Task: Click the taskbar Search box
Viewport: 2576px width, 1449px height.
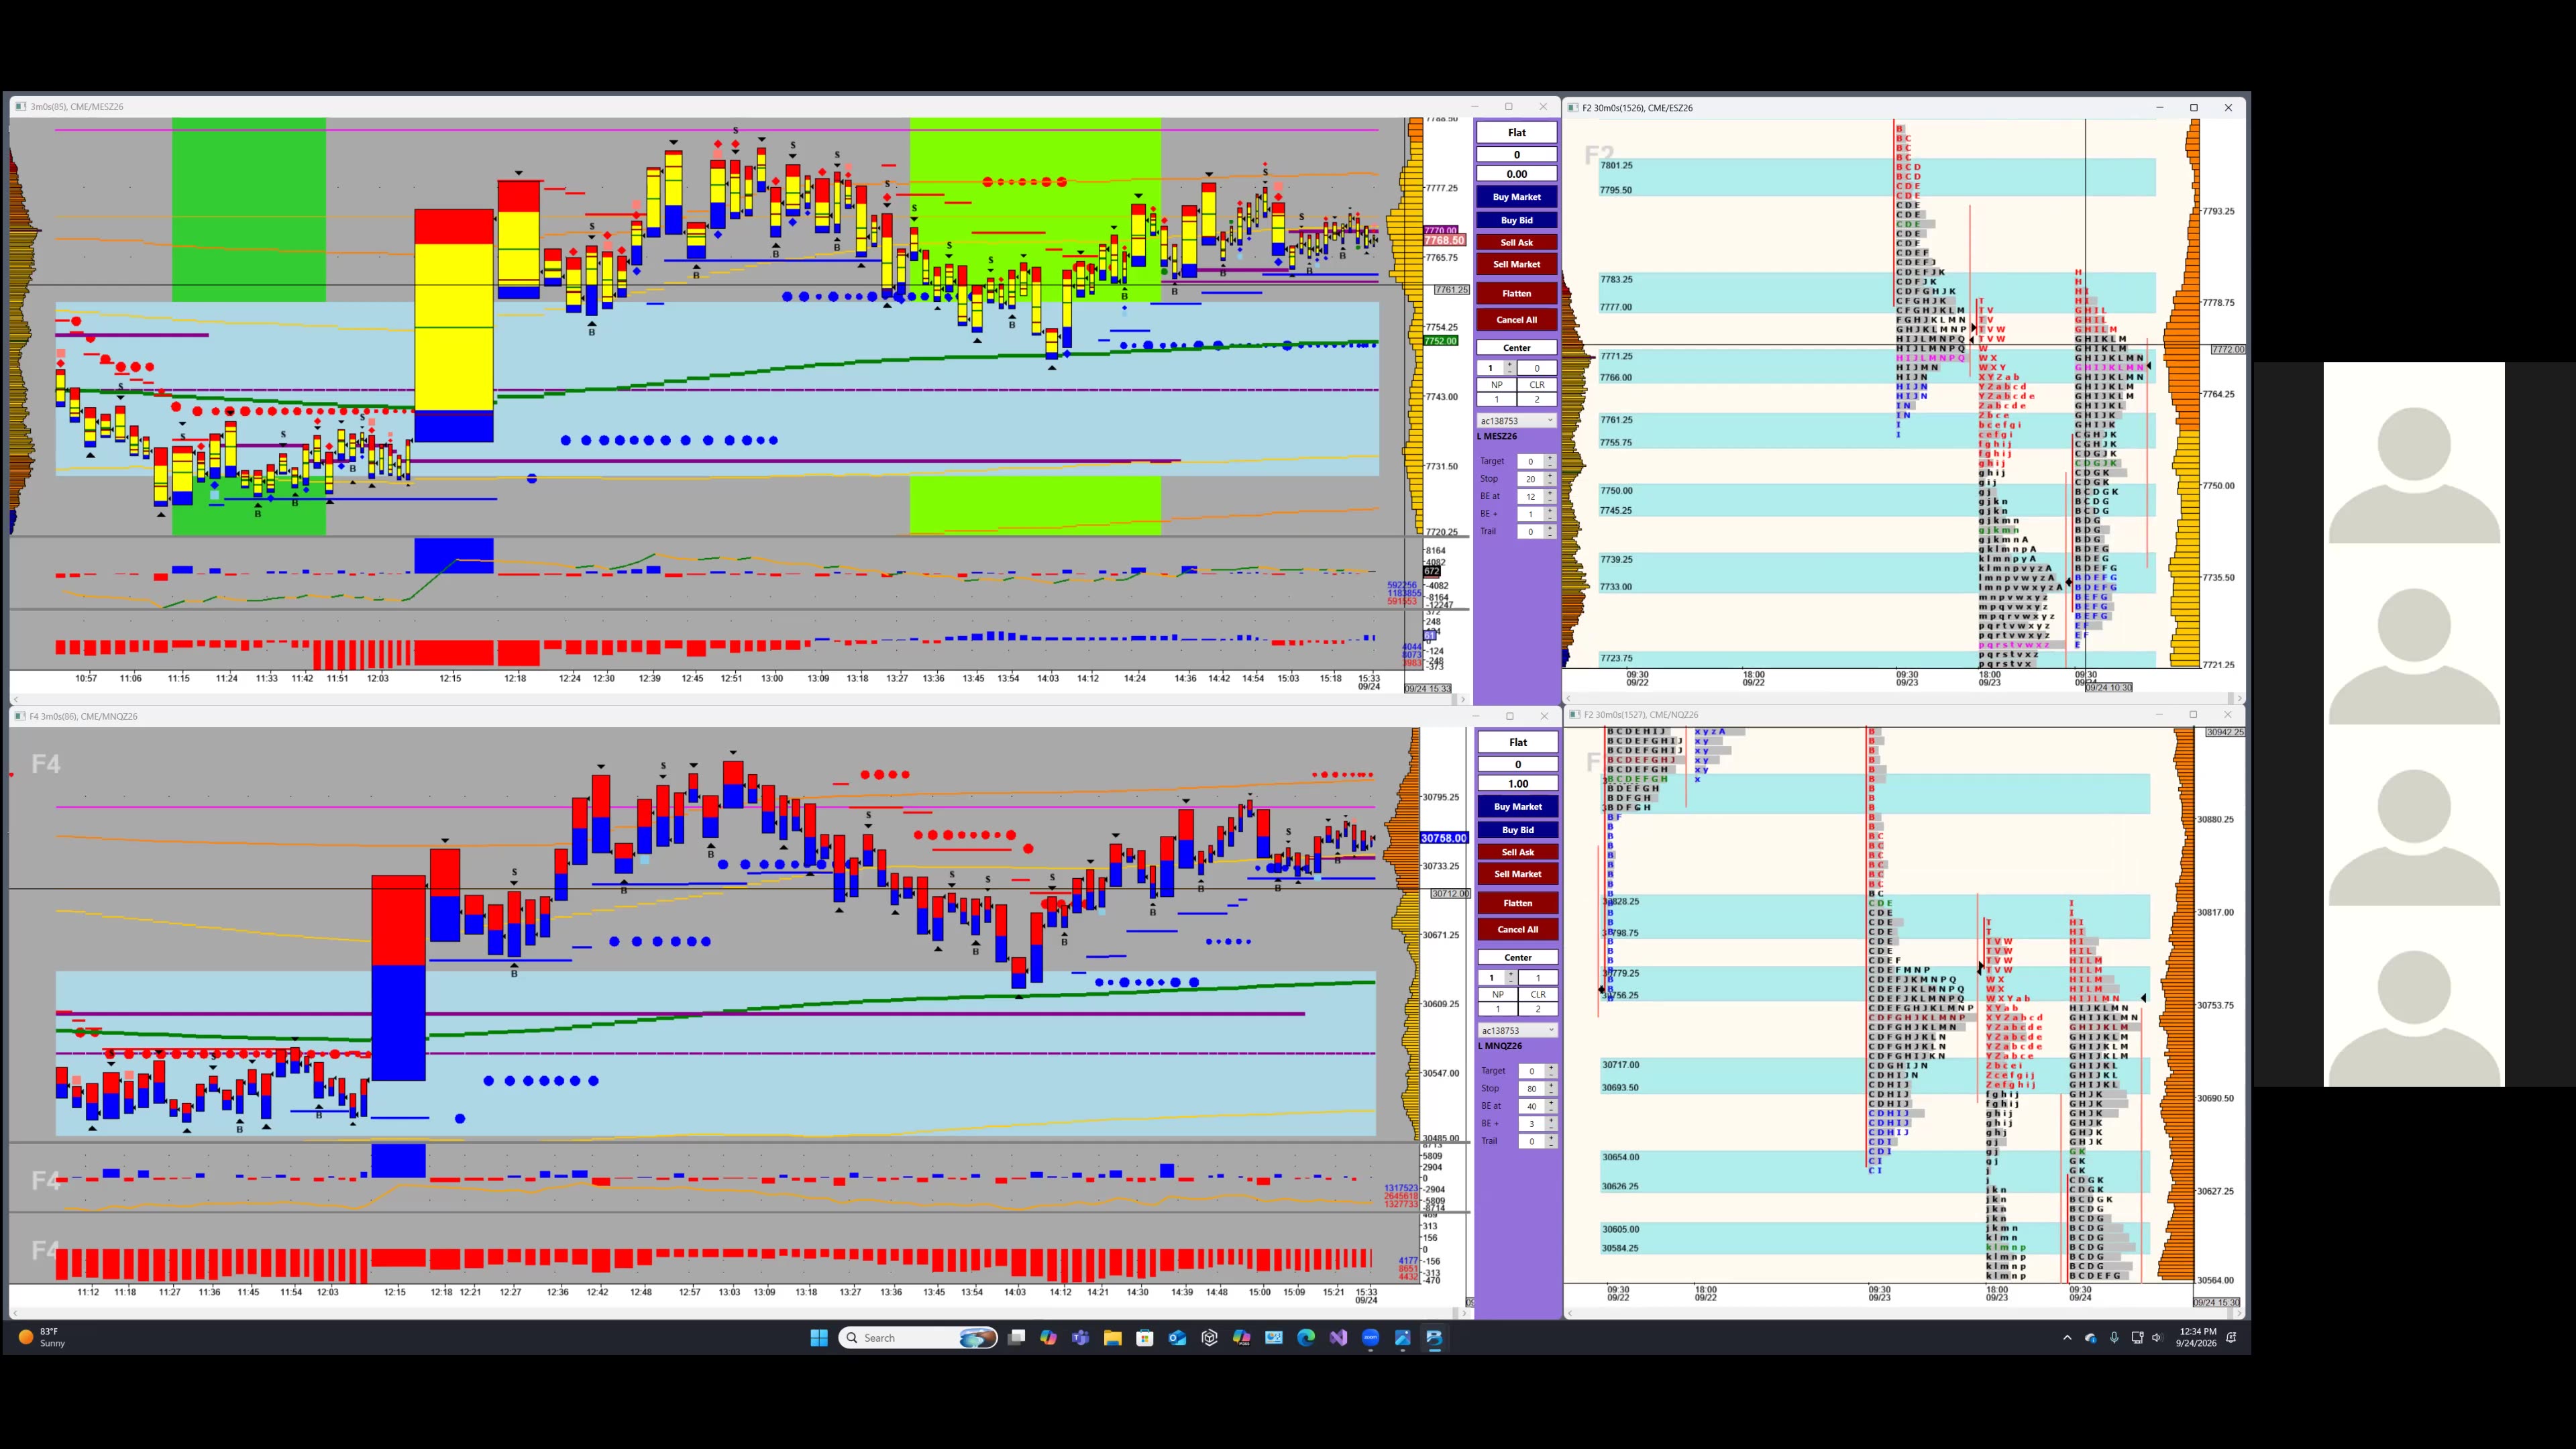Action: pos(918,1338)
